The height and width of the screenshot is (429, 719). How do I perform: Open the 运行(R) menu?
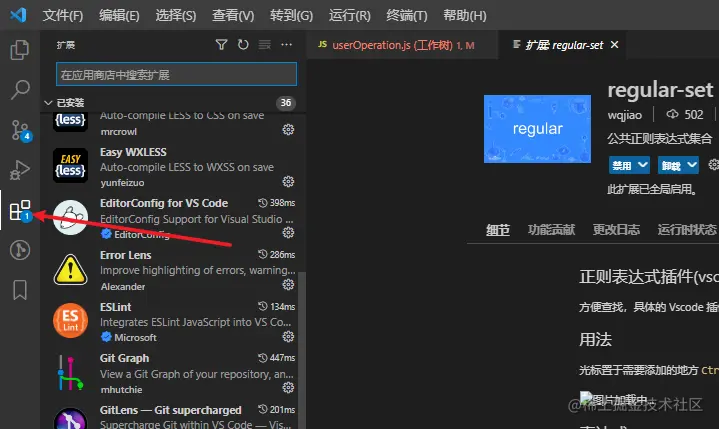(349, 16)
